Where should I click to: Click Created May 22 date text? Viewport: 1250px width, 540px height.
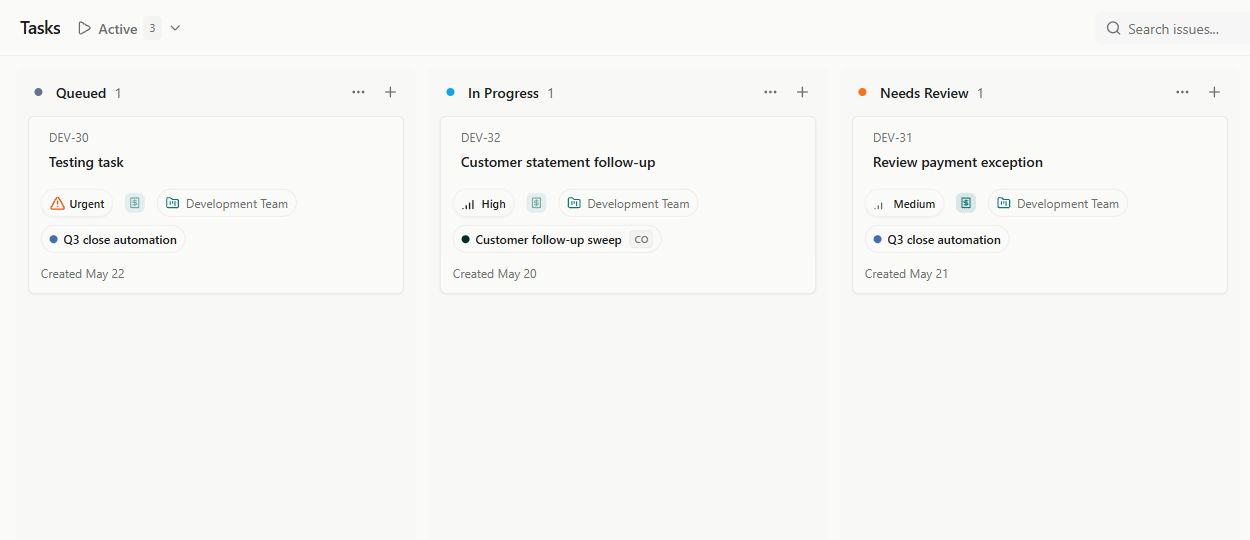coord(83,274)
